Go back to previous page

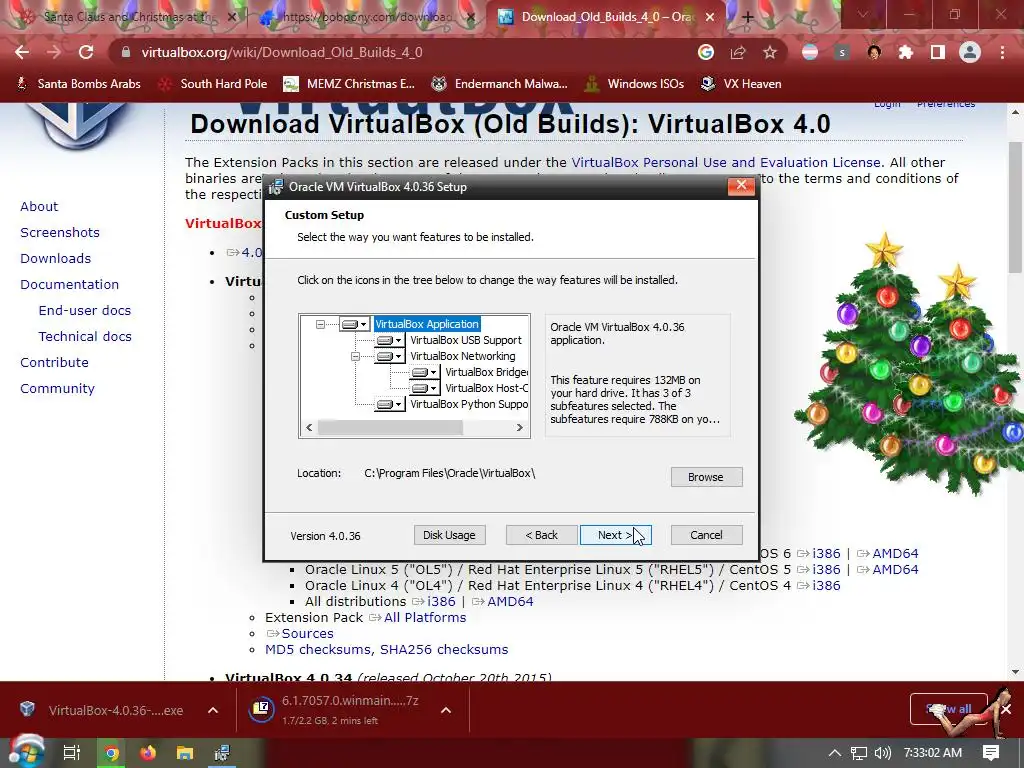tap(22, 52)
